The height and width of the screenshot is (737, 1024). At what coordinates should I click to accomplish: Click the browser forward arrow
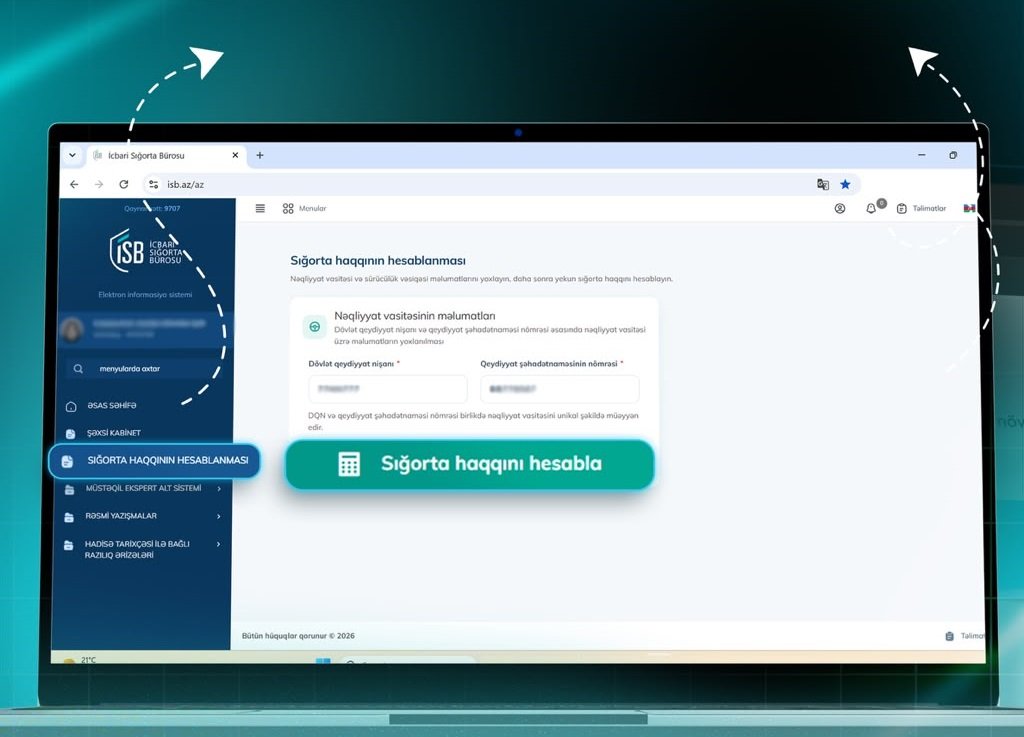tap(99, 185)
